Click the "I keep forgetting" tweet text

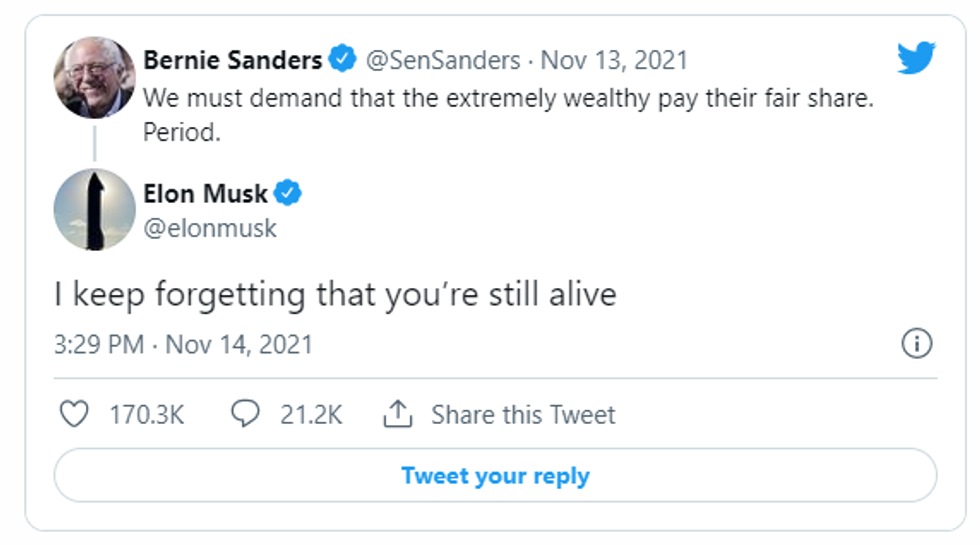pos(334,295)
